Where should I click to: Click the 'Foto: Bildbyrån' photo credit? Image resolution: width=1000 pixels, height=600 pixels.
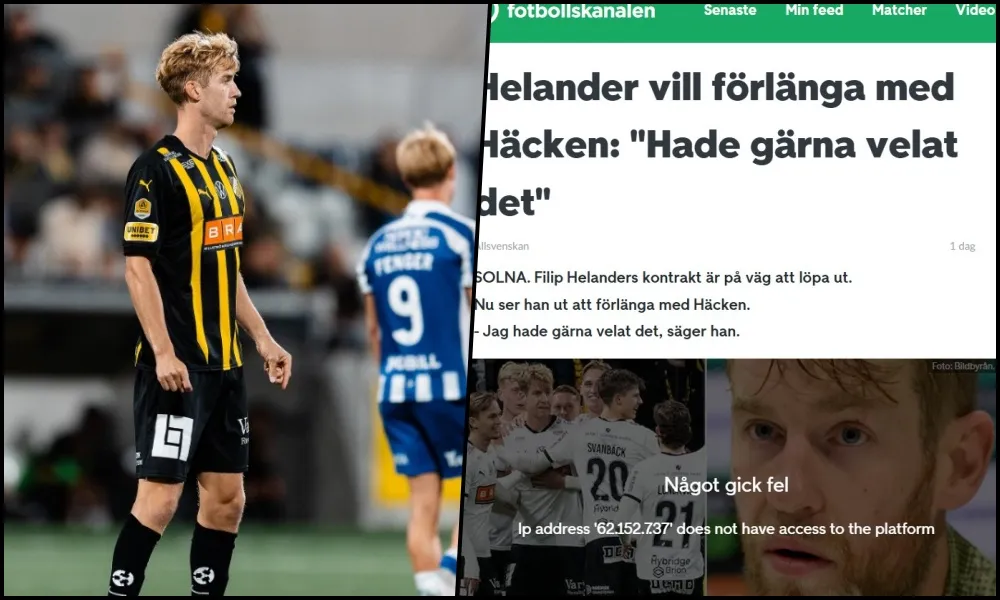click(x=962, y=366)
